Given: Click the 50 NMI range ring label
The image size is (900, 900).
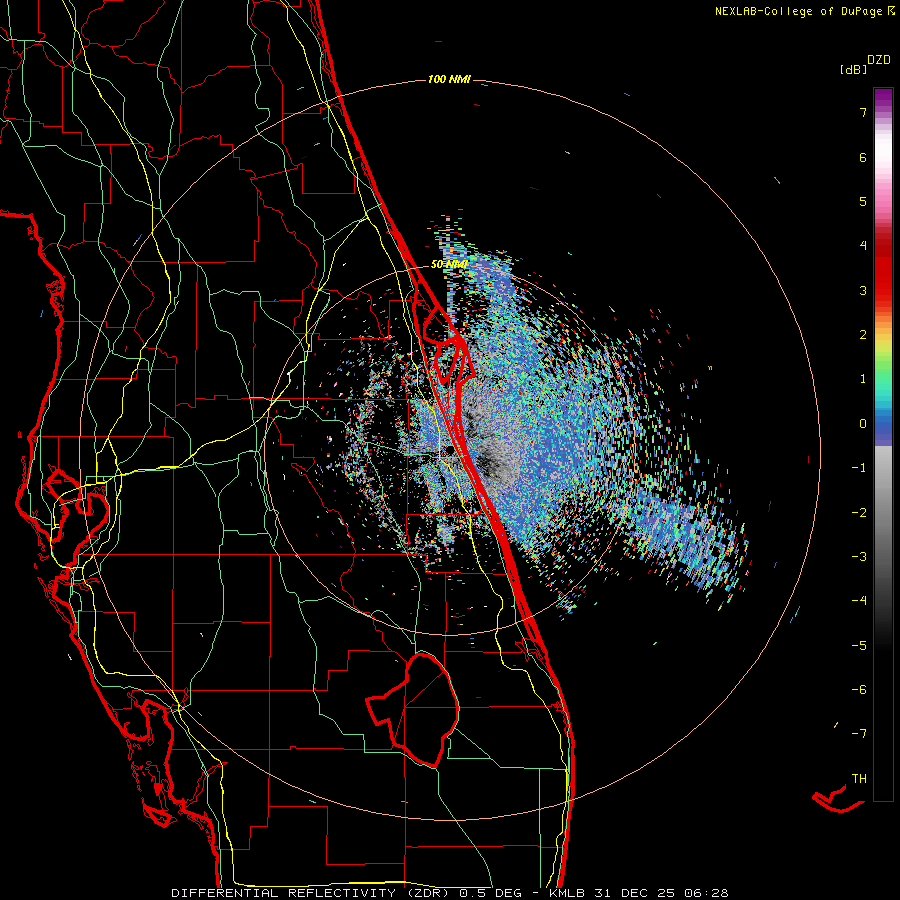Looking at the screenshot, I should (449, 264).
